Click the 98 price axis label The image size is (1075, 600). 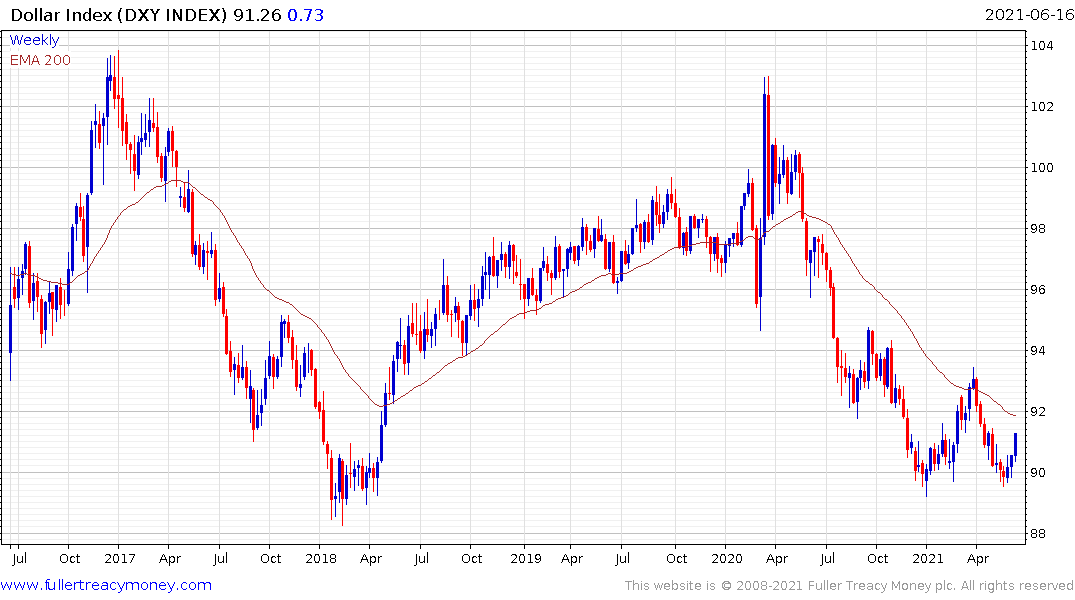[x=1038, y=228]
